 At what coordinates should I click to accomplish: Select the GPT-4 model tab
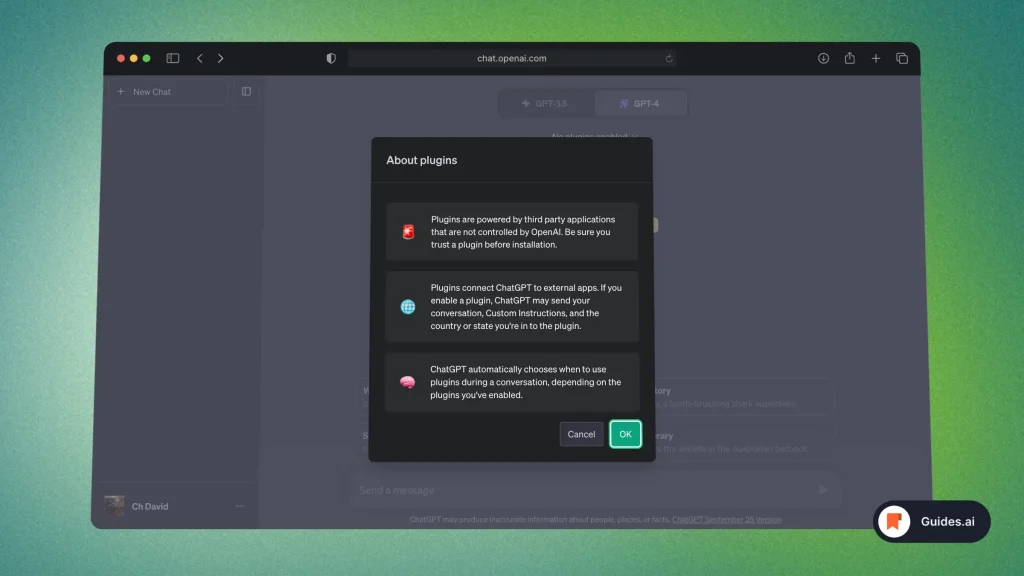pyautogui.click(x=640, y=103)
